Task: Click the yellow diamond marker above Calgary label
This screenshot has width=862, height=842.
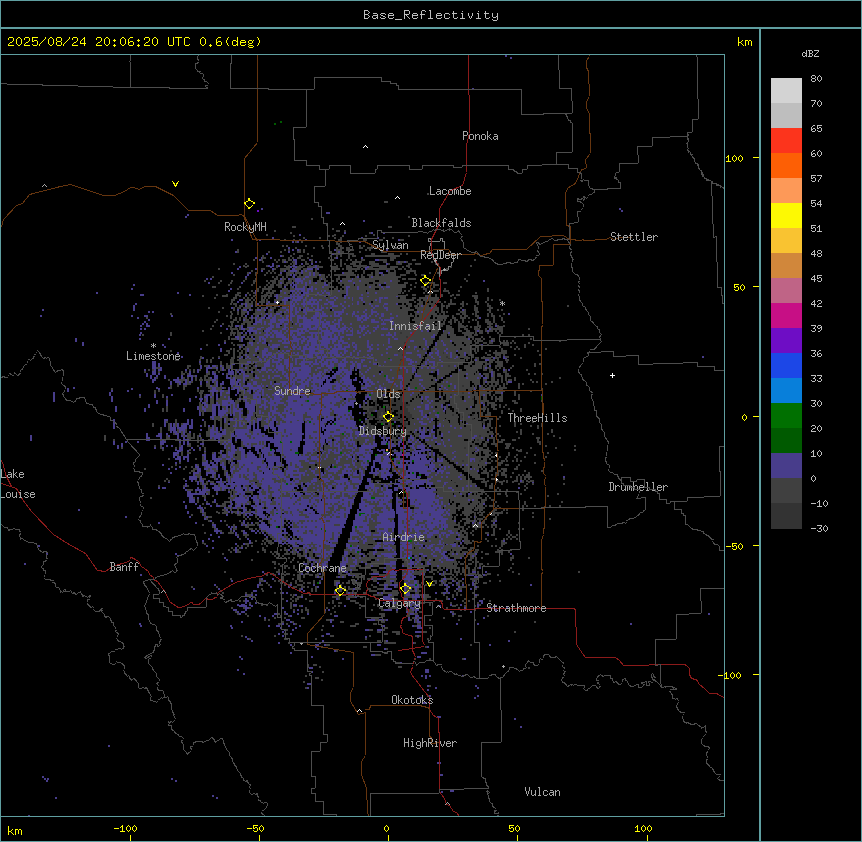Action: click(405, 589)
